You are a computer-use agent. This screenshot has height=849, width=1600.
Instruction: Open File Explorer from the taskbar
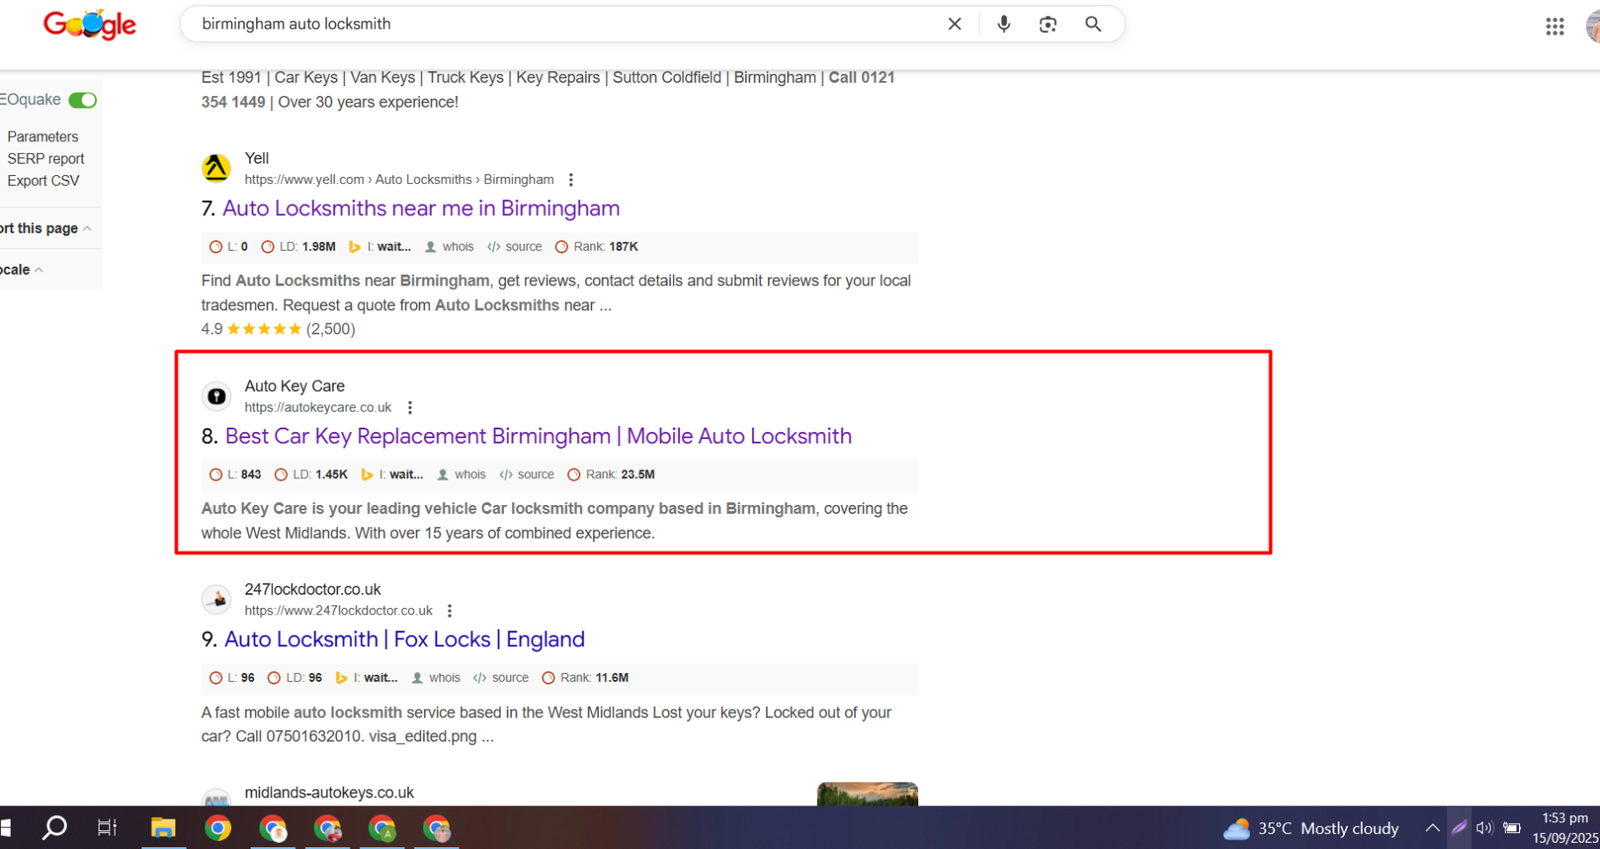[163, 828]
